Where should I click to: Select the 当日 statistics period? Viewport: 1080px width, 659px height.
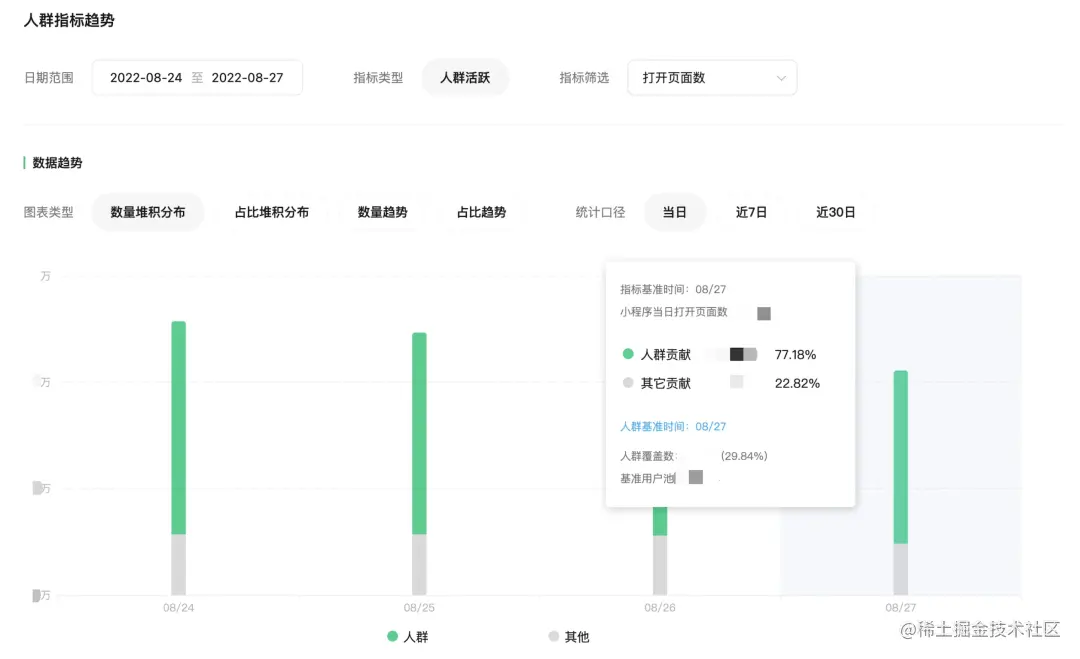[675, 212]
